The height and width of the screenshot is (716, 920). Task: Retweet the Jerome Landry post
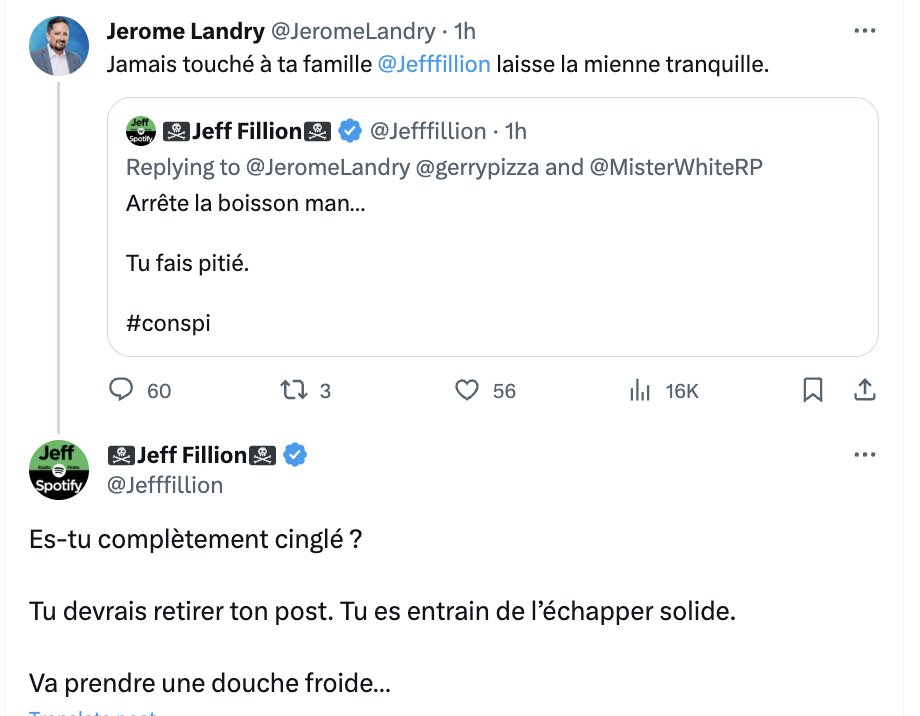point(293,390)
